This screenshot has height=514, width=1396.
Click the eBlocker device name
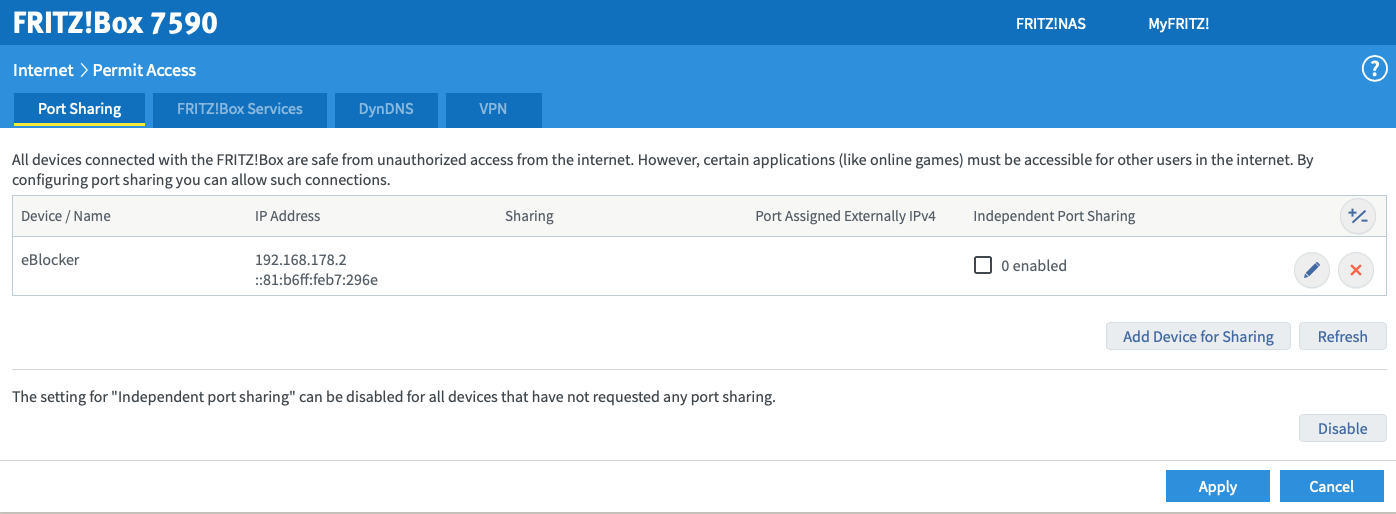(x=50, y=259)
